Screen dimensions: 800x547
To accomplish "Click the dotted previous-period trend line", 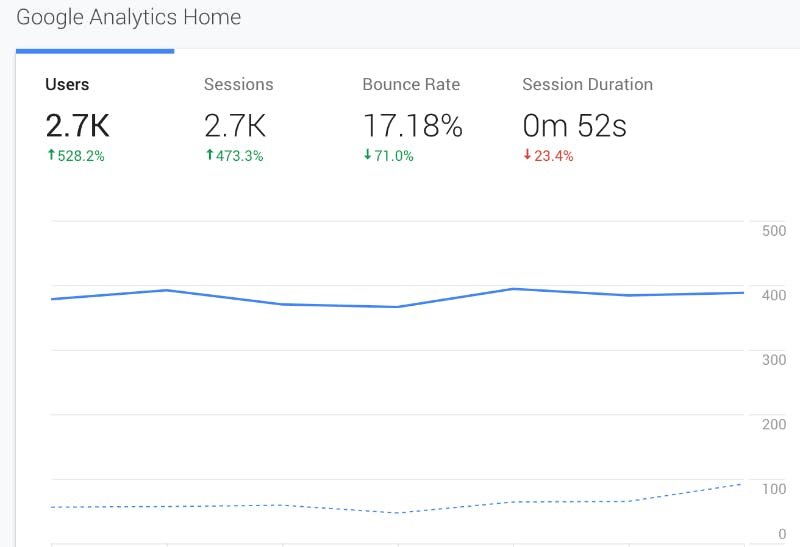I will [x=397, y=512].
